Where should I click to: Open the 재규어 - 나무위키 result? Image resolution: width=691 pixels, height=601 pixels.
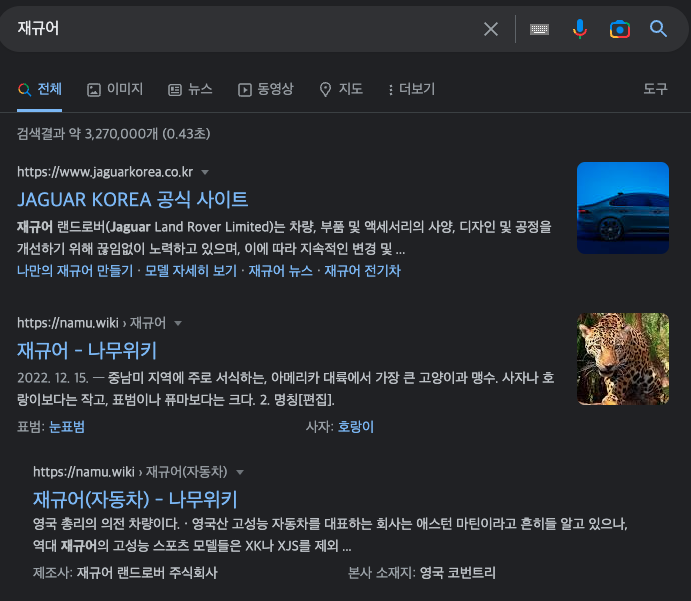pyautogui.click(x=87, y=350)
